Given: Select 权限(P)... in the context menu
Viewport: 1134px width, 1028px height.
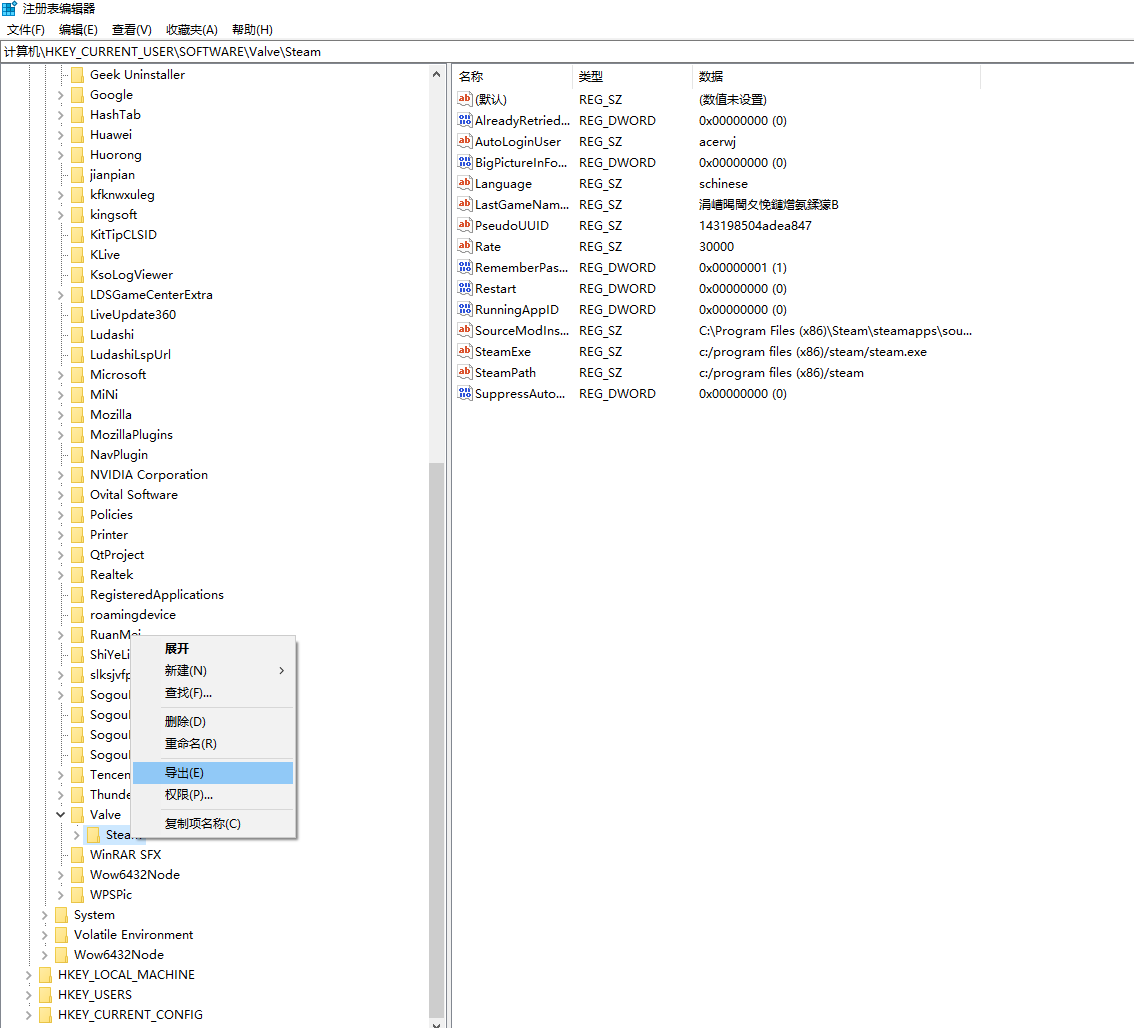Looking at the screenshot, I should [213, 794].
